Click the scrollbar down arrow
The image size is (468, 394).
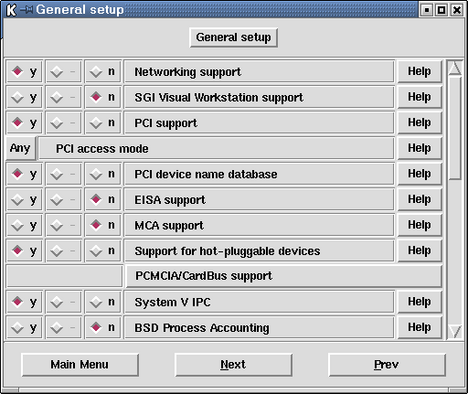coord(455,332)
